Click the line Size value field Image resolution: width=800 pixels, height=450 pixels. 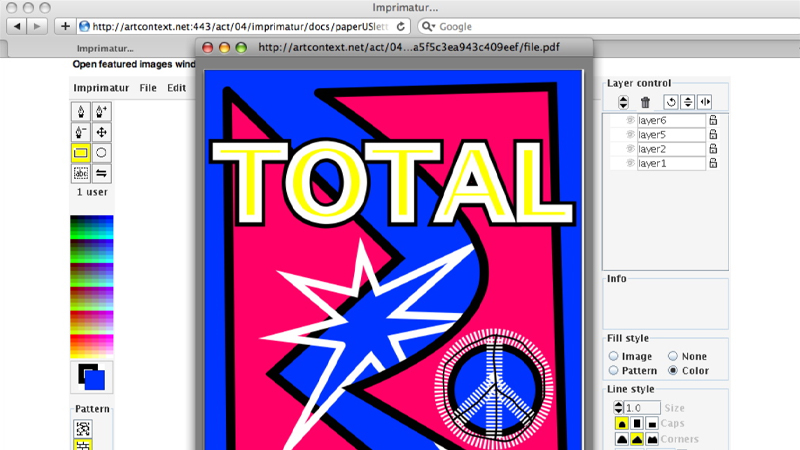coord(642,408)
